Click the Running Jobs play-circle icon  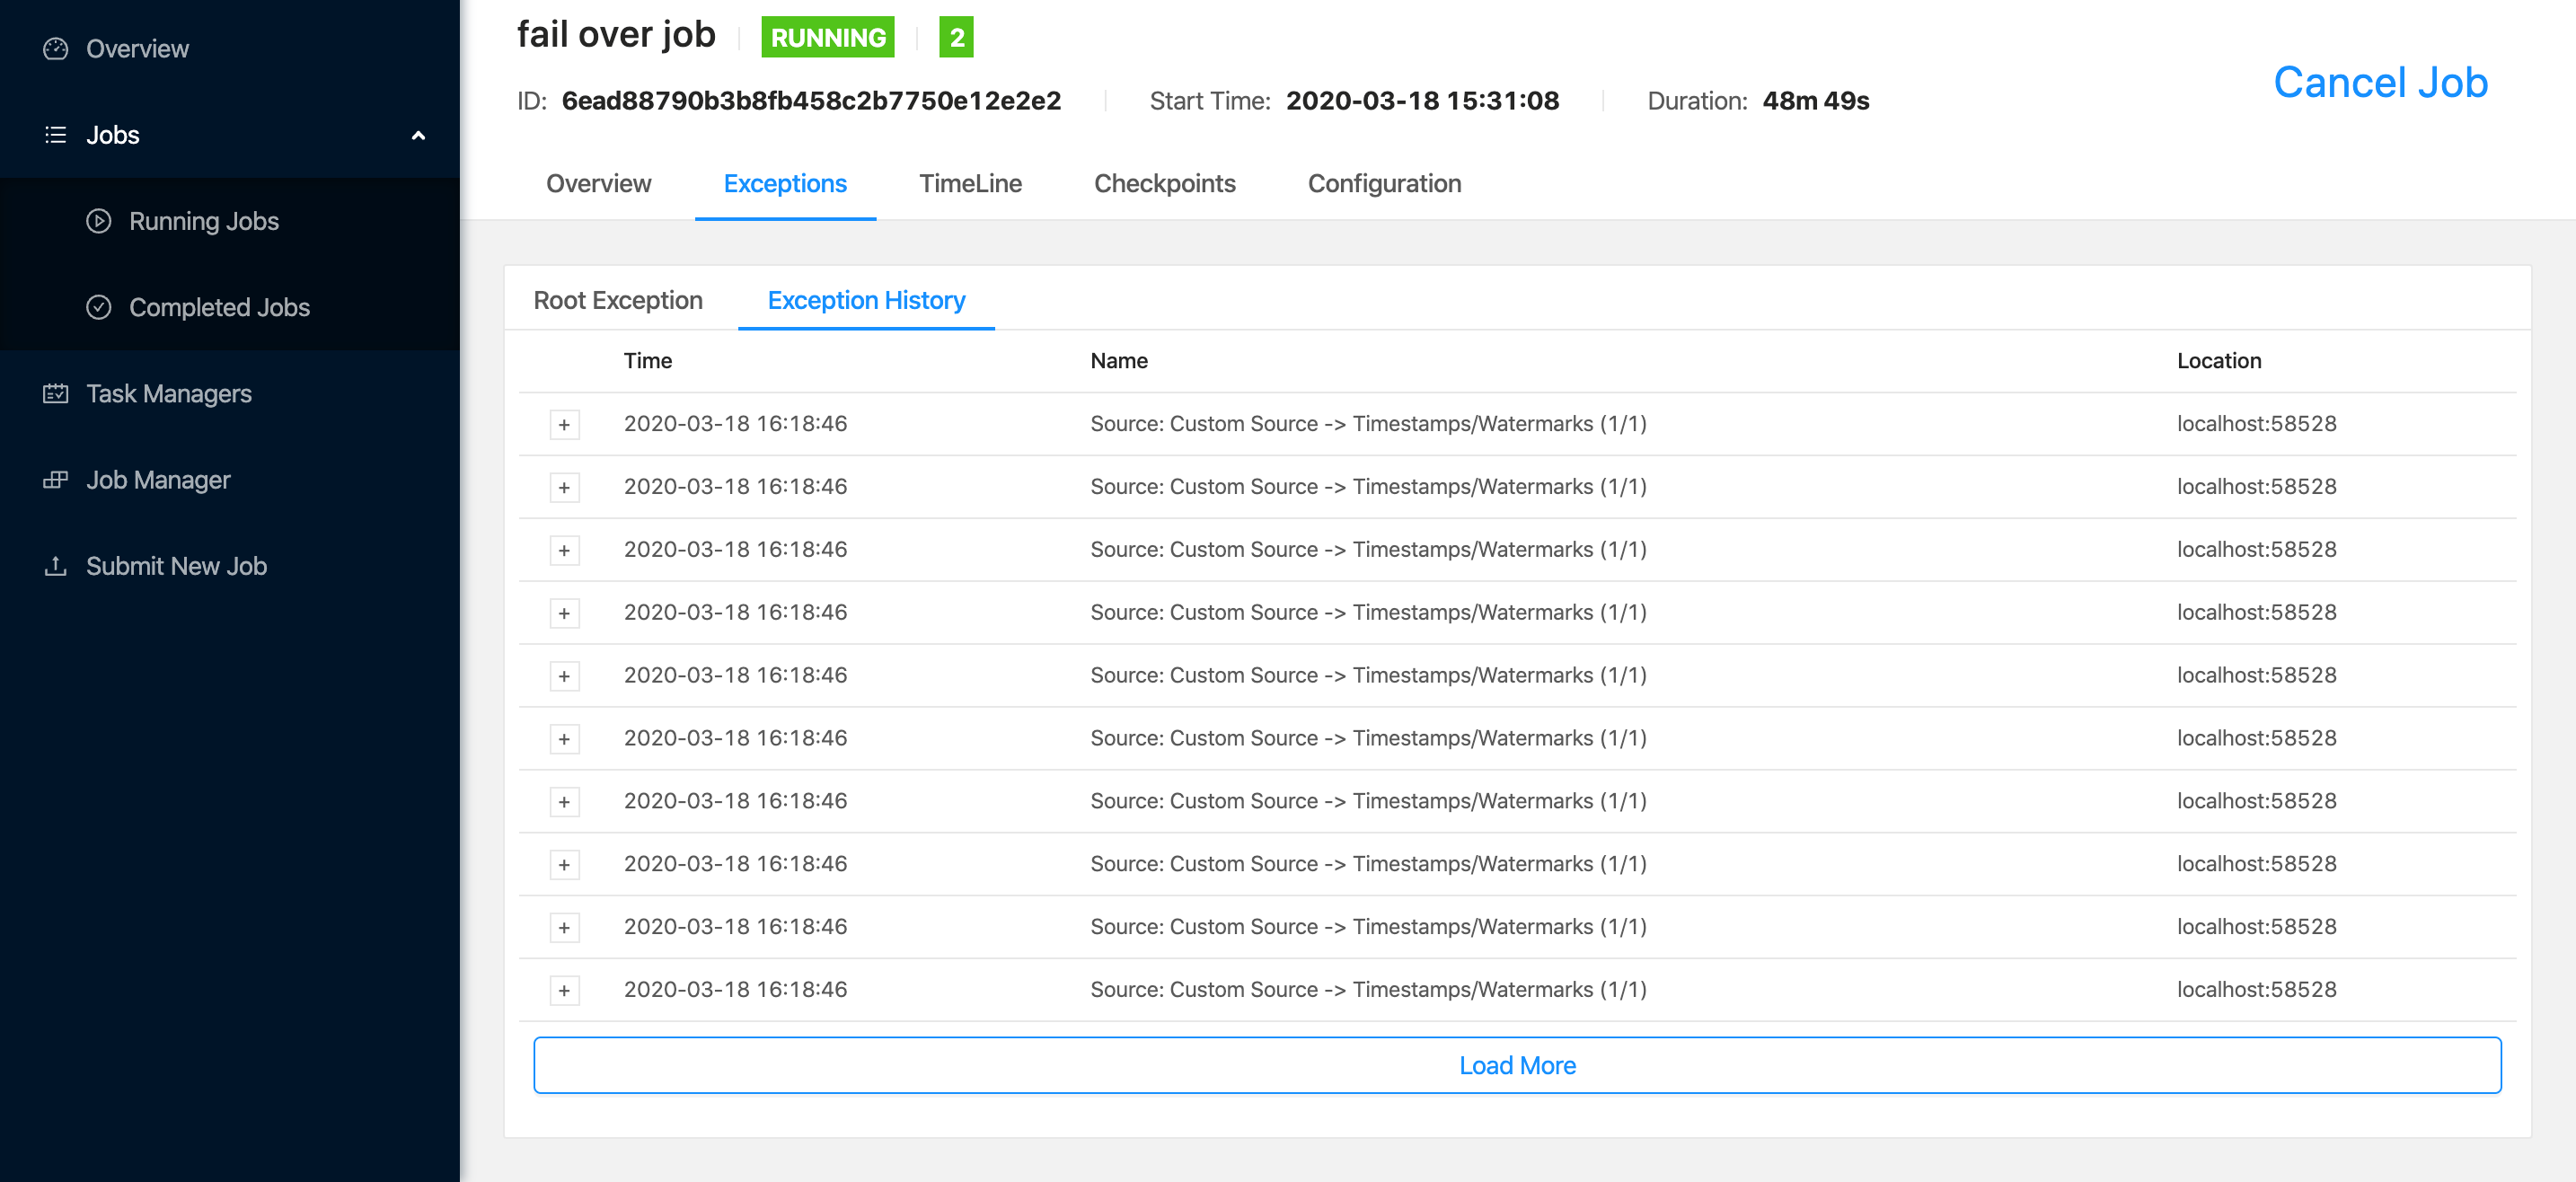[x=98, y=221]
